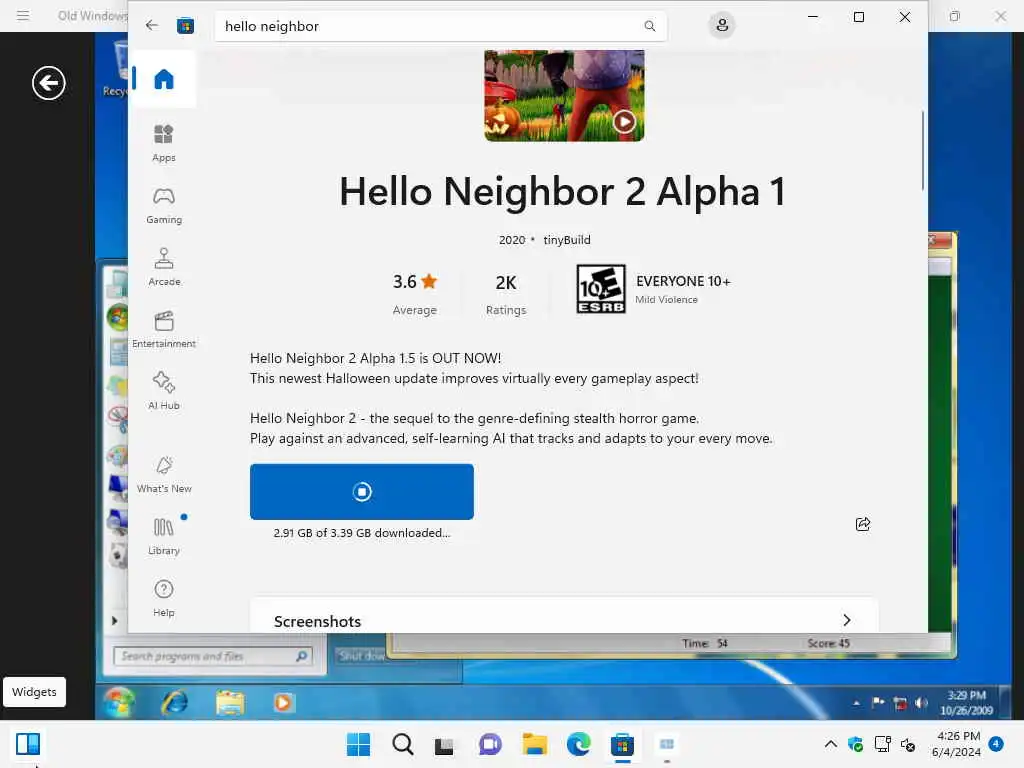Open Windows Security tray icon

pyautogui.click(x=856, y=744)
